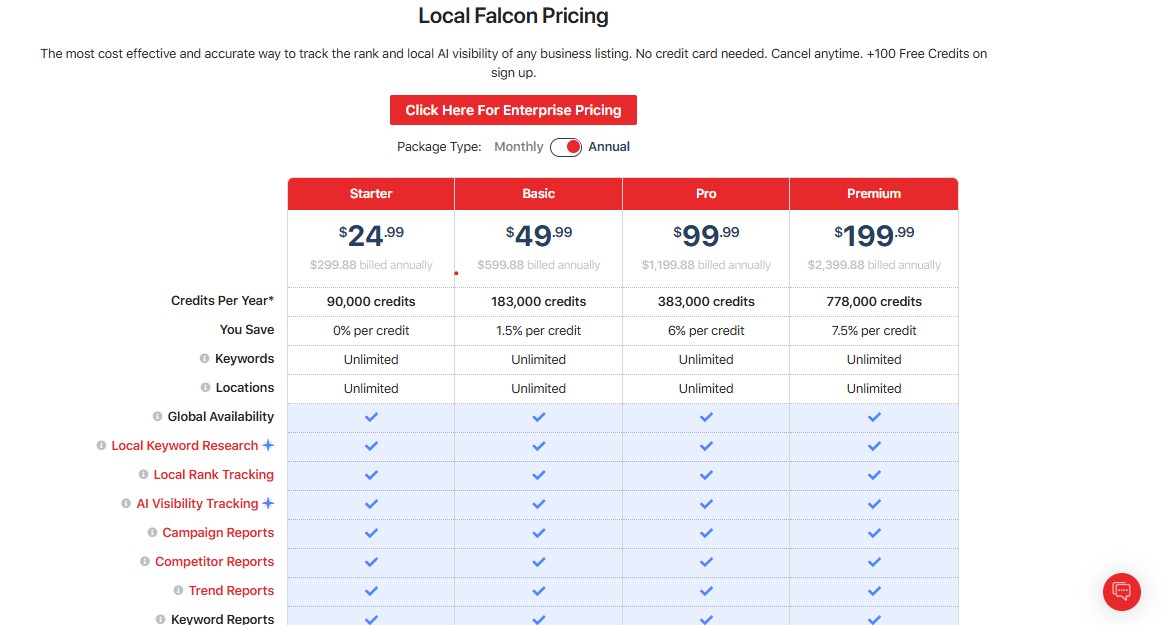
Task: Click the info icon beside Local Keyword Research
Action: coord(101,445)
